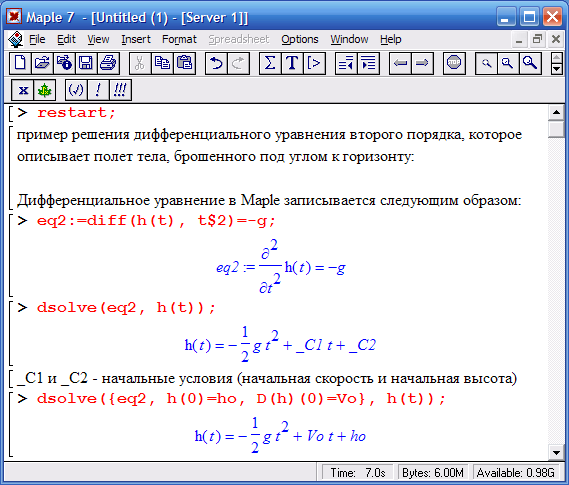Select the smallest zoom magnifier icon
Image resolution: width=569 pixels, height=485 pixels.
[486, 63]
